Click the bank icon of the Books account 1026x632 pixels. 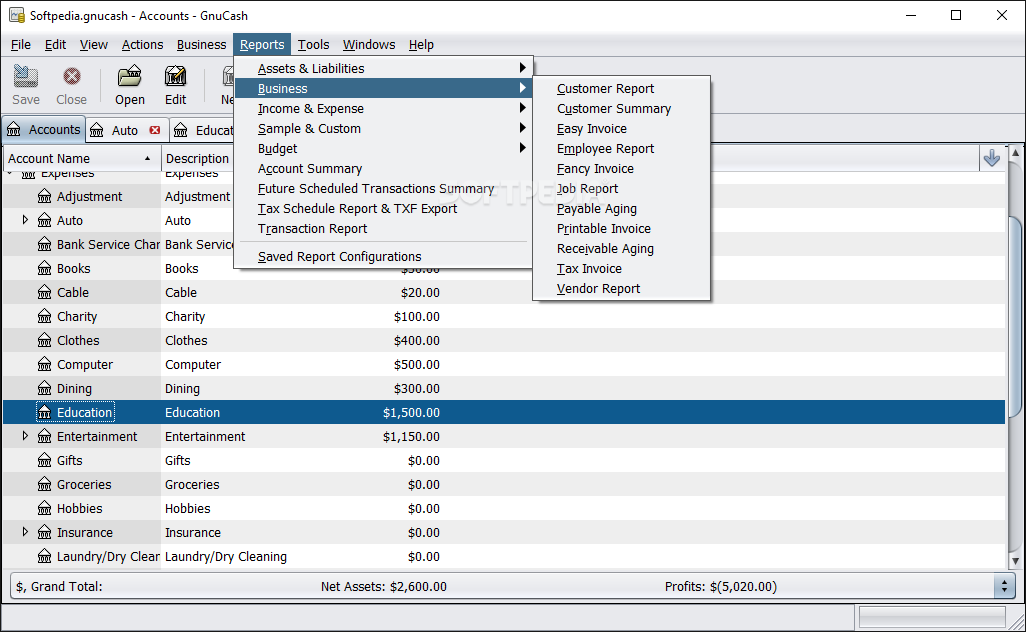pos(44,268)
